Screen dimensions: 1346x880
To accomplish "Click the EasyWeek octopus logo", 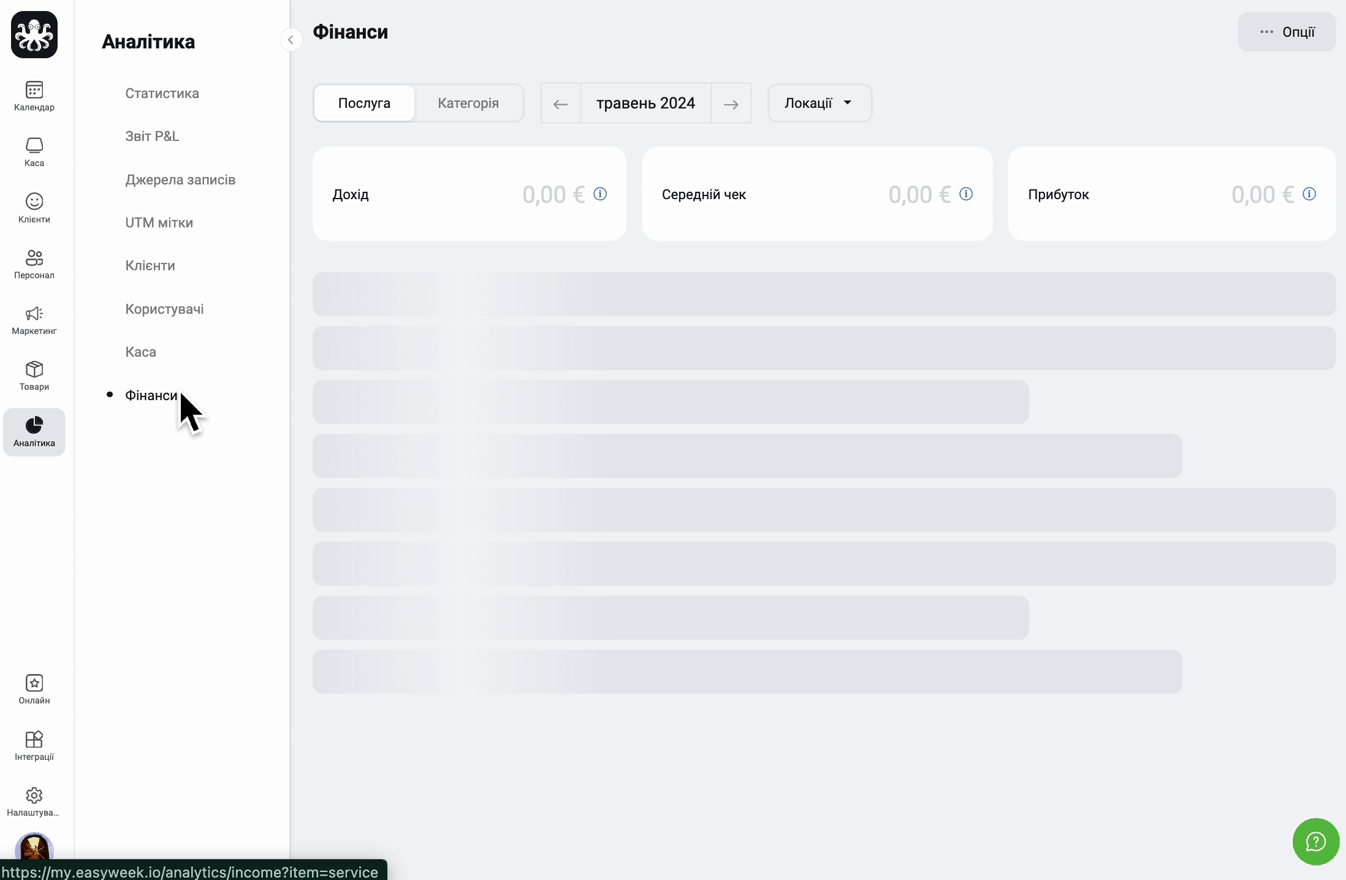I will (x=34, y=35).
